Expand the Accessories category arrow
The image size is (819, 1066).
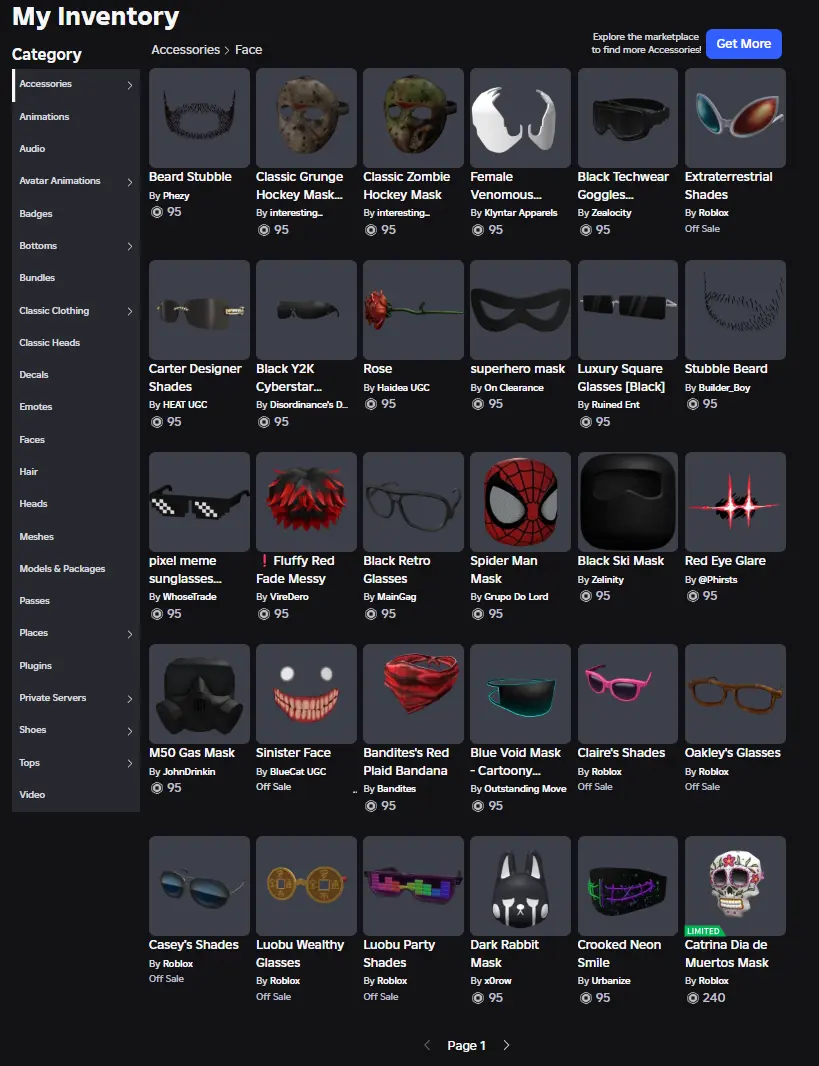coord(130,85)
